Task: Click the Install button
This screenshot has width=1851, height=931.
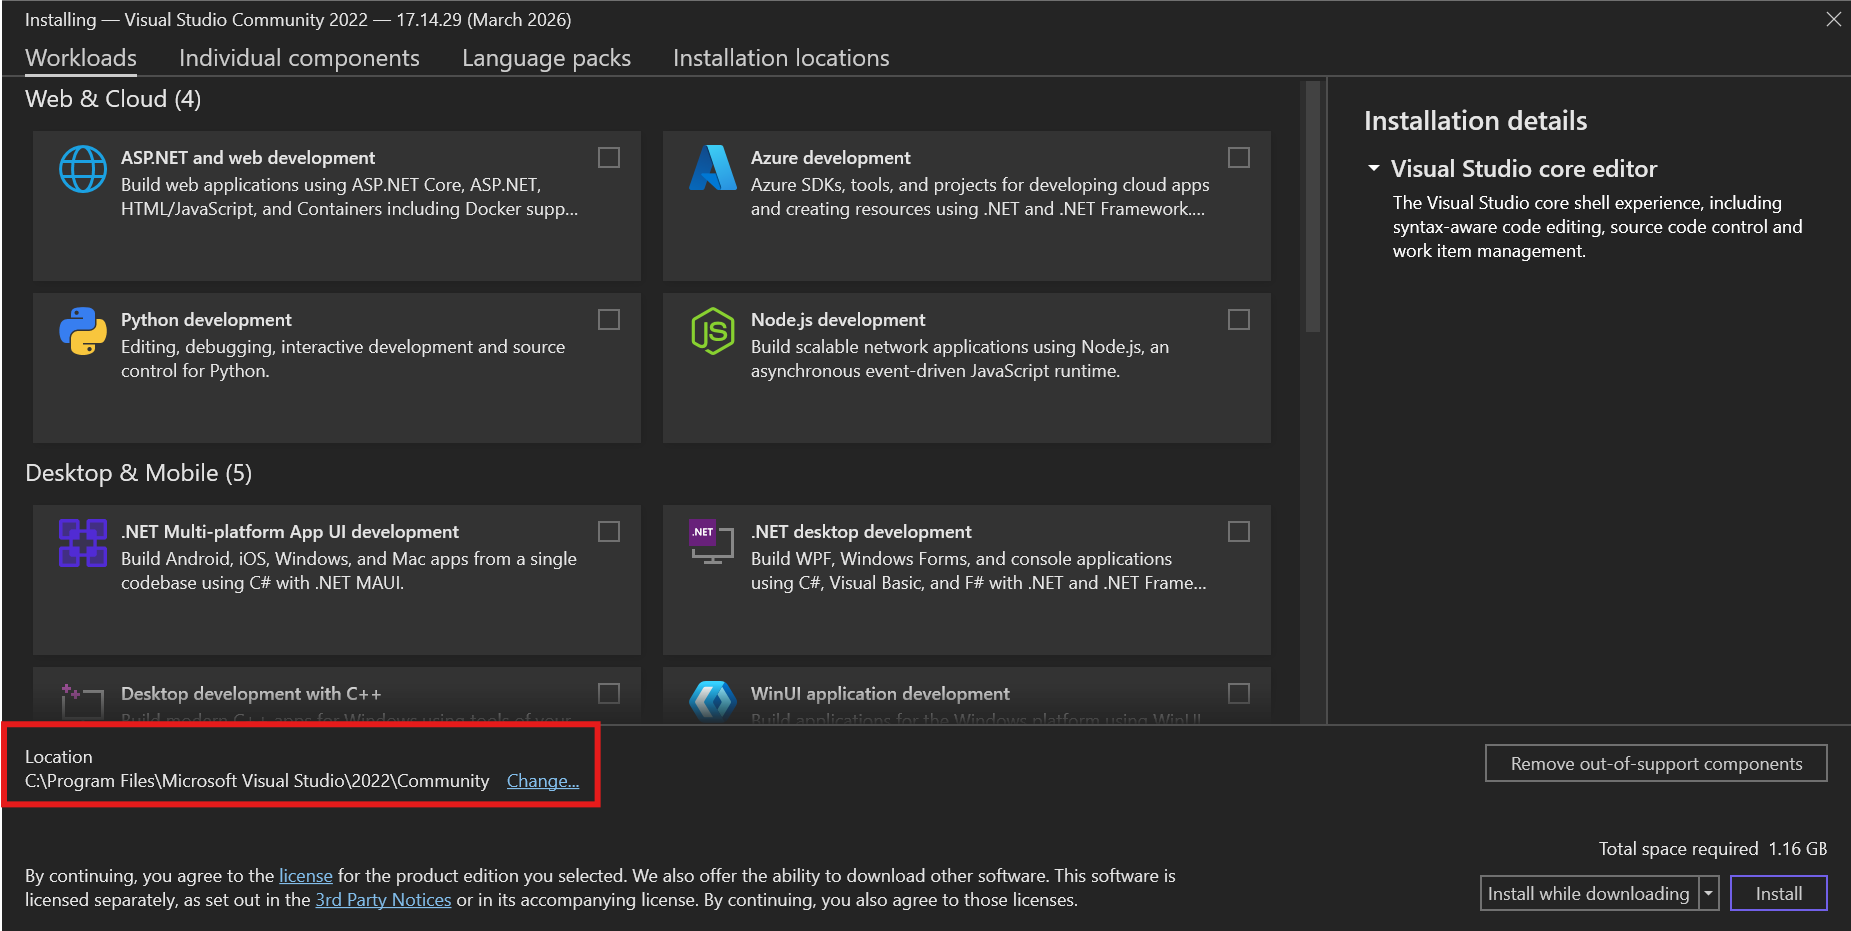Action: pyautogui.click(x=1779, y=894)
